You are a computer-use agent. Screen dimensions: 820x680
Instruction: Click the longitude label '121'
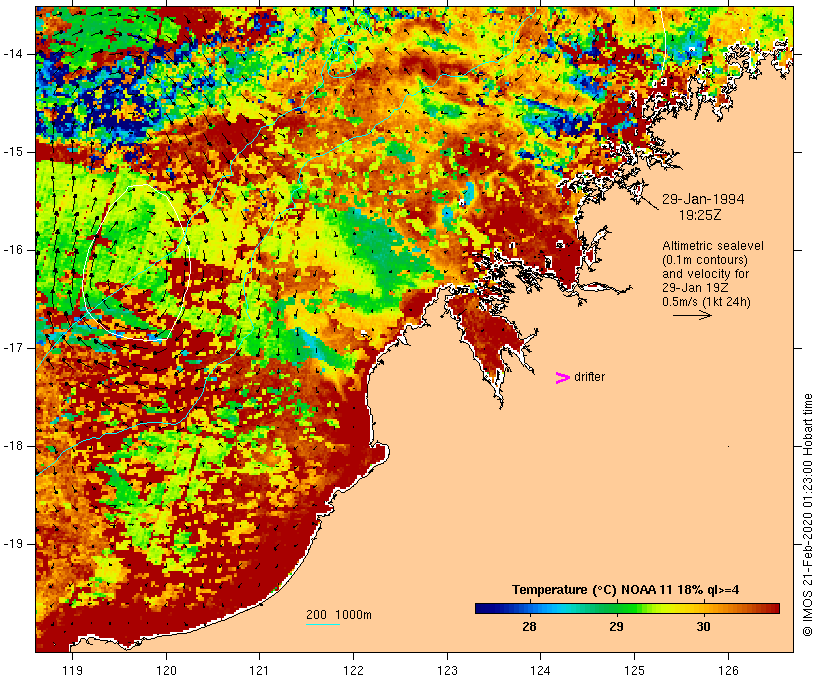tap(259, 670)
